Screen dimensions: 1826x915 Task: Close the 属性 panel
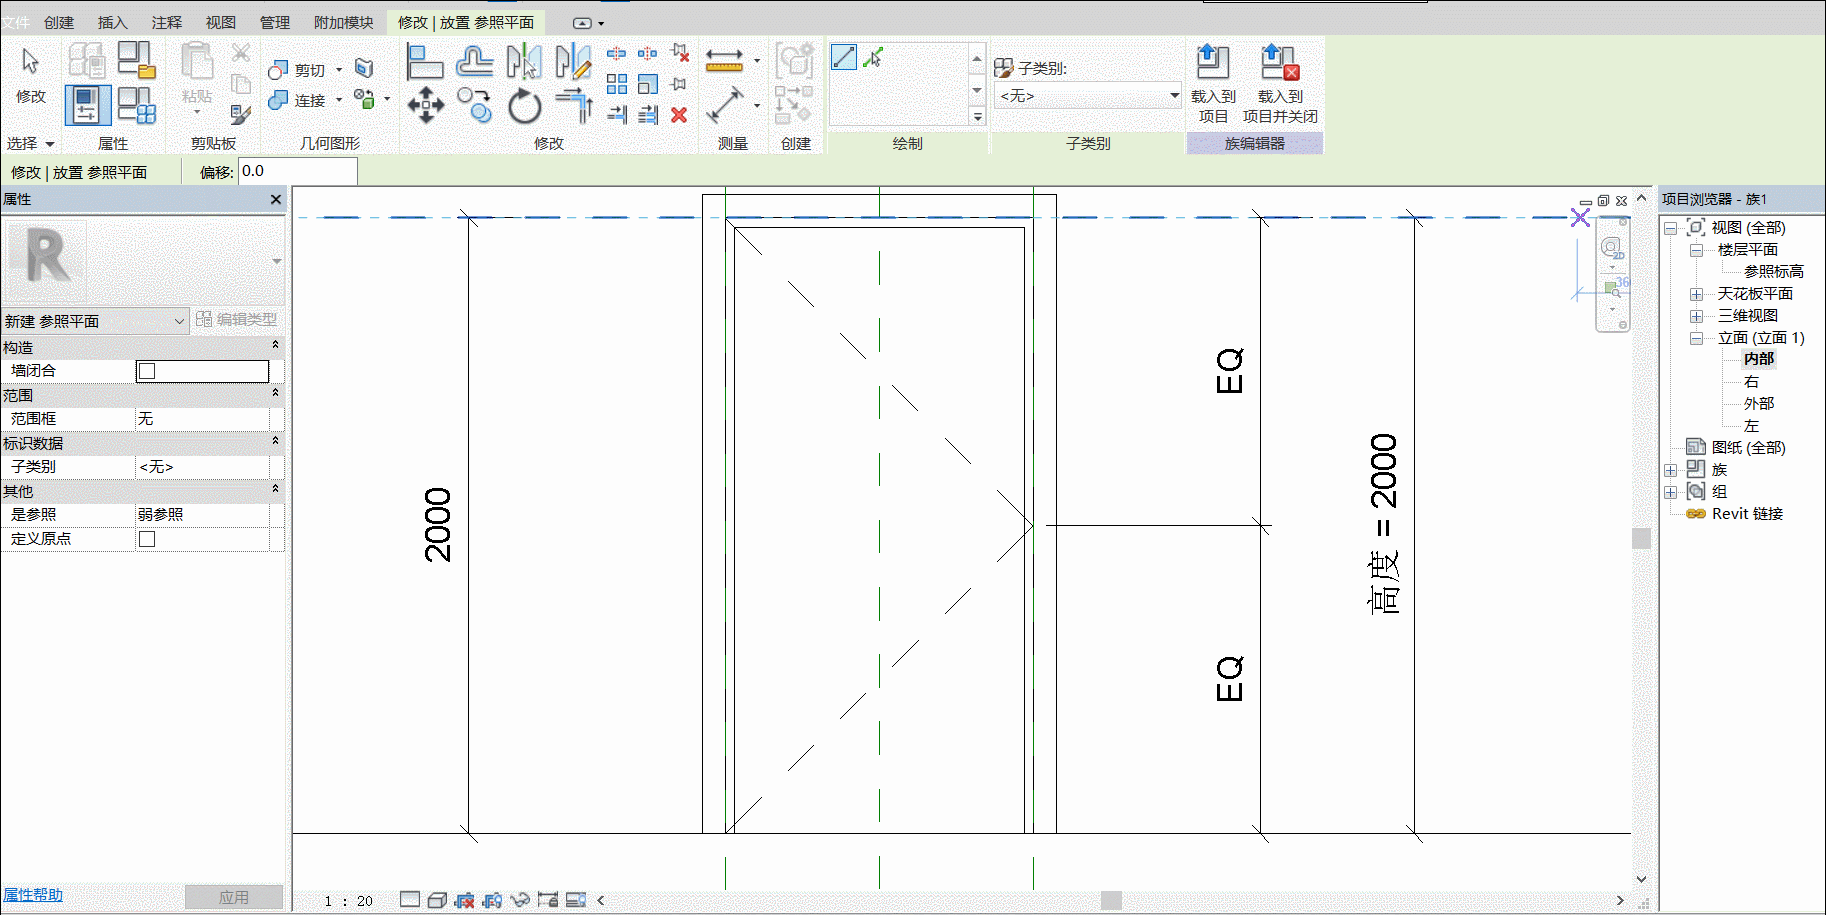click(276, 199)
